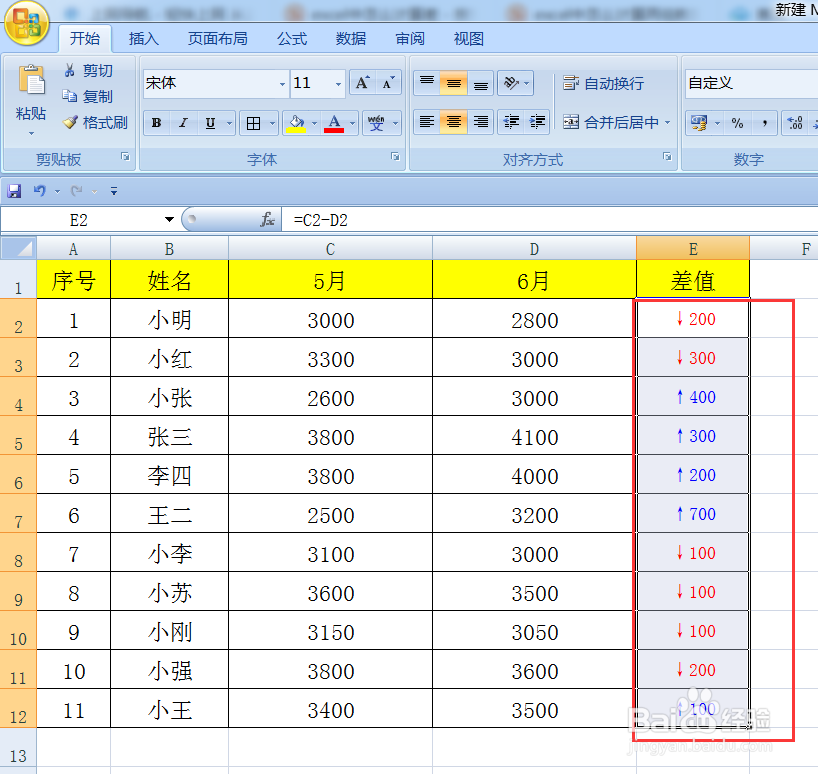
Task: Select bottom vertical alignment
Action: coord(480,82)
